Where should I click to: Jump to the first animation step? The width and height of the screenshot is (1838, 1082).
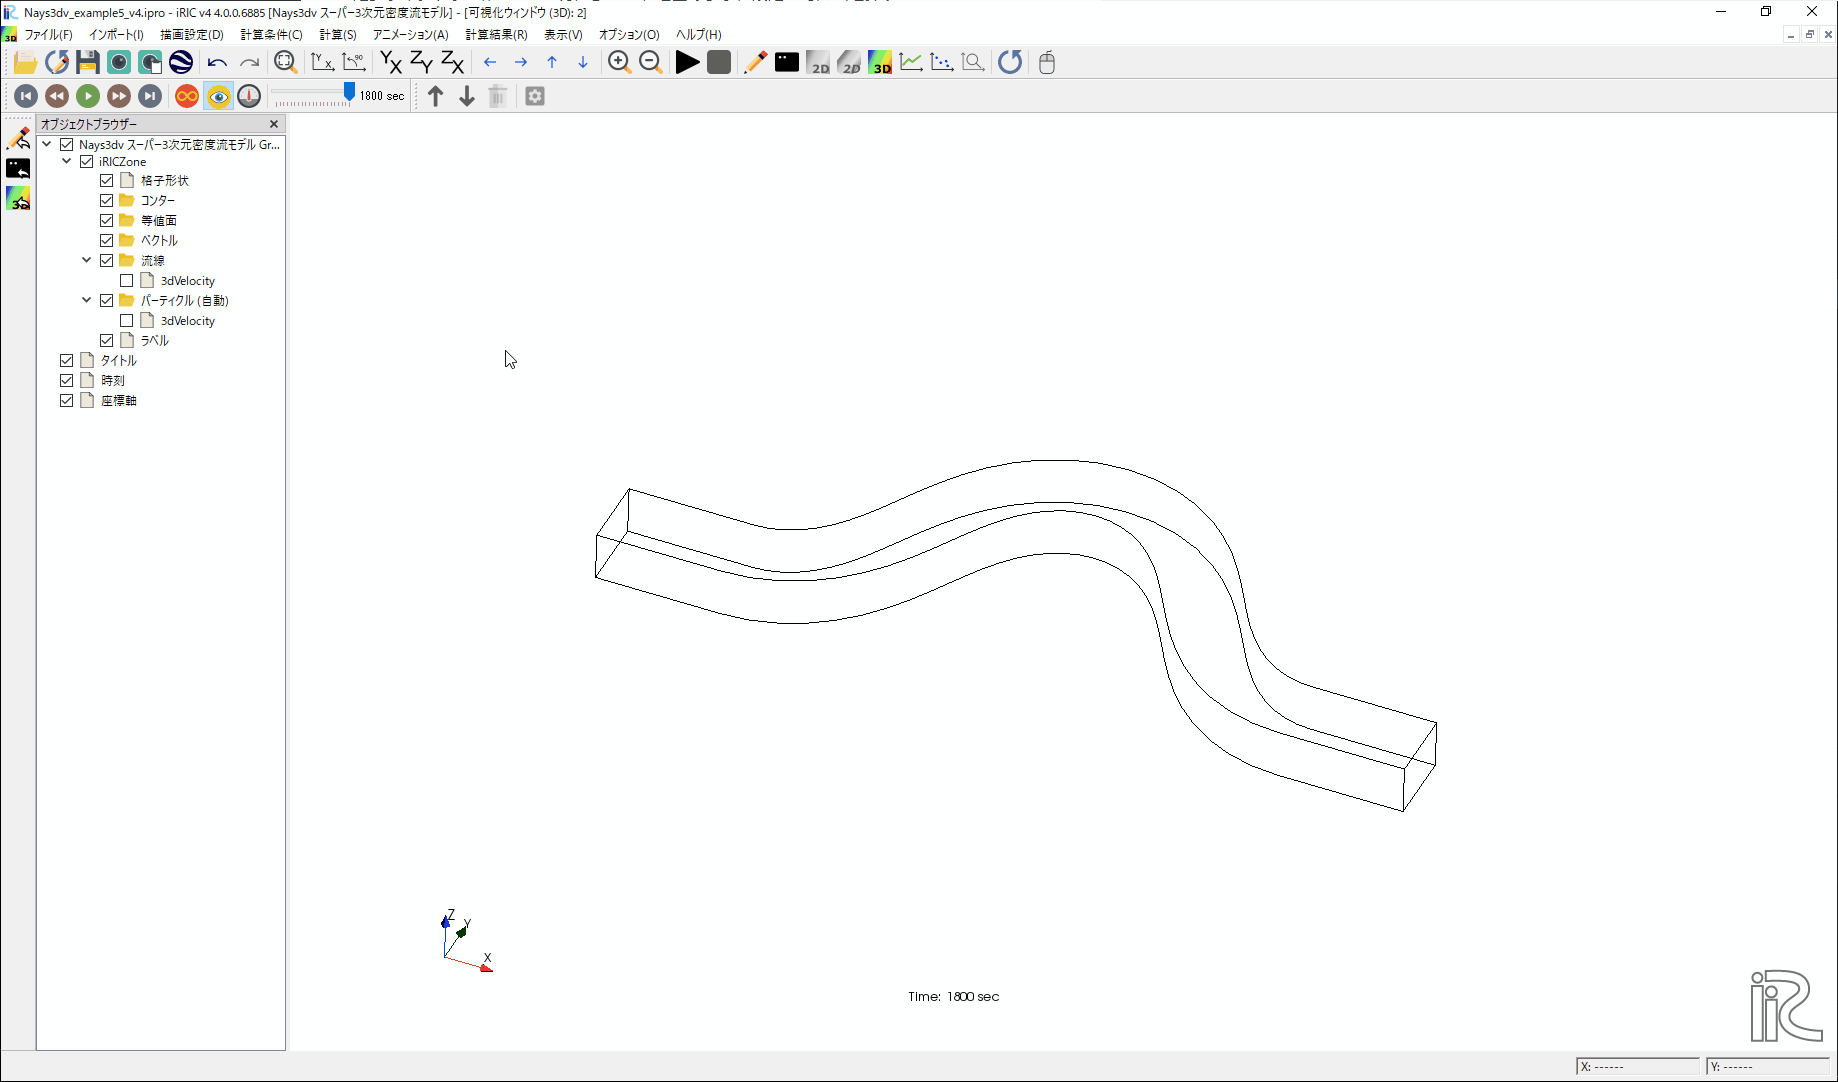[26, 96]
